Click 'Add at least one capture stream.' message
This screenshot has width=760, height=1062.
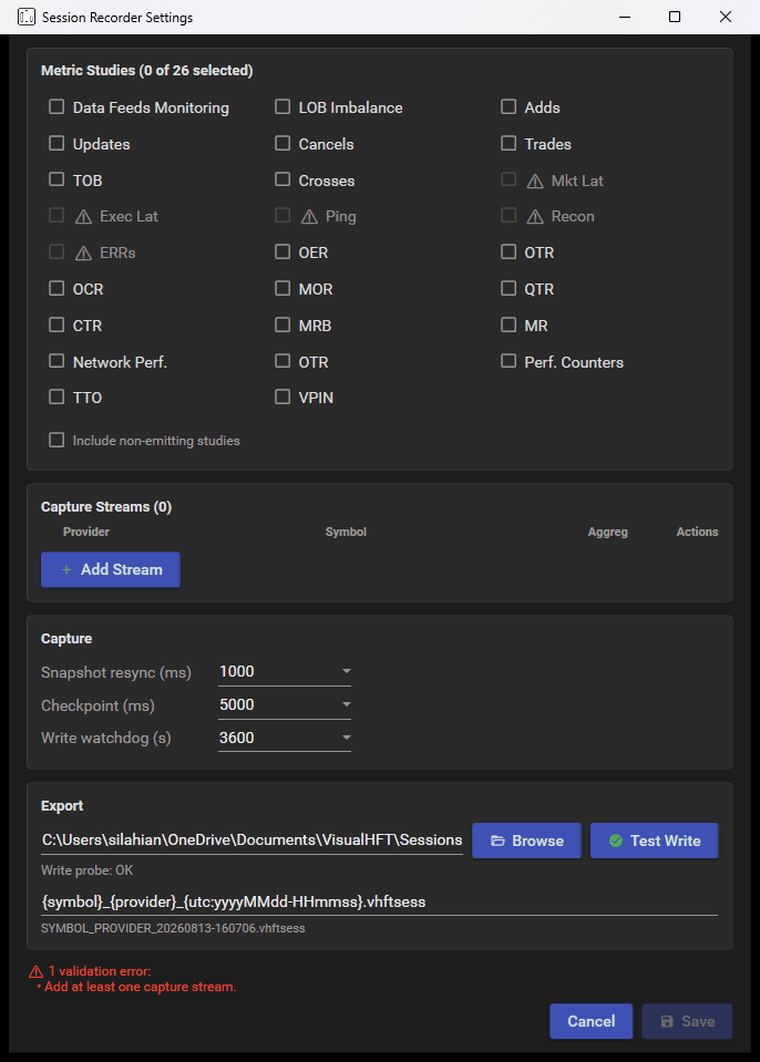tap(140, 987)
